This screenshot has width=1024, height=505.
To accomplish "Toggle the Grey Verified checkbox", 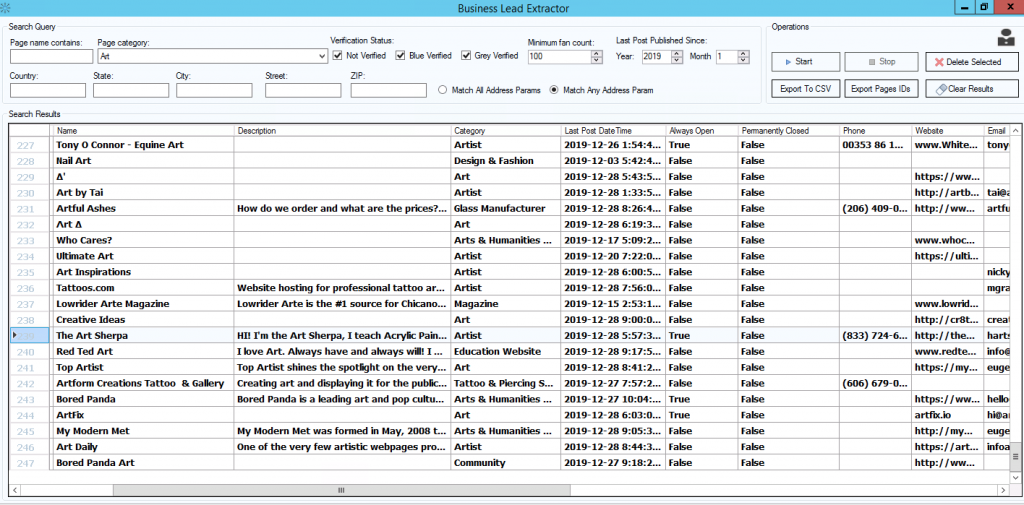I will 466,56.
